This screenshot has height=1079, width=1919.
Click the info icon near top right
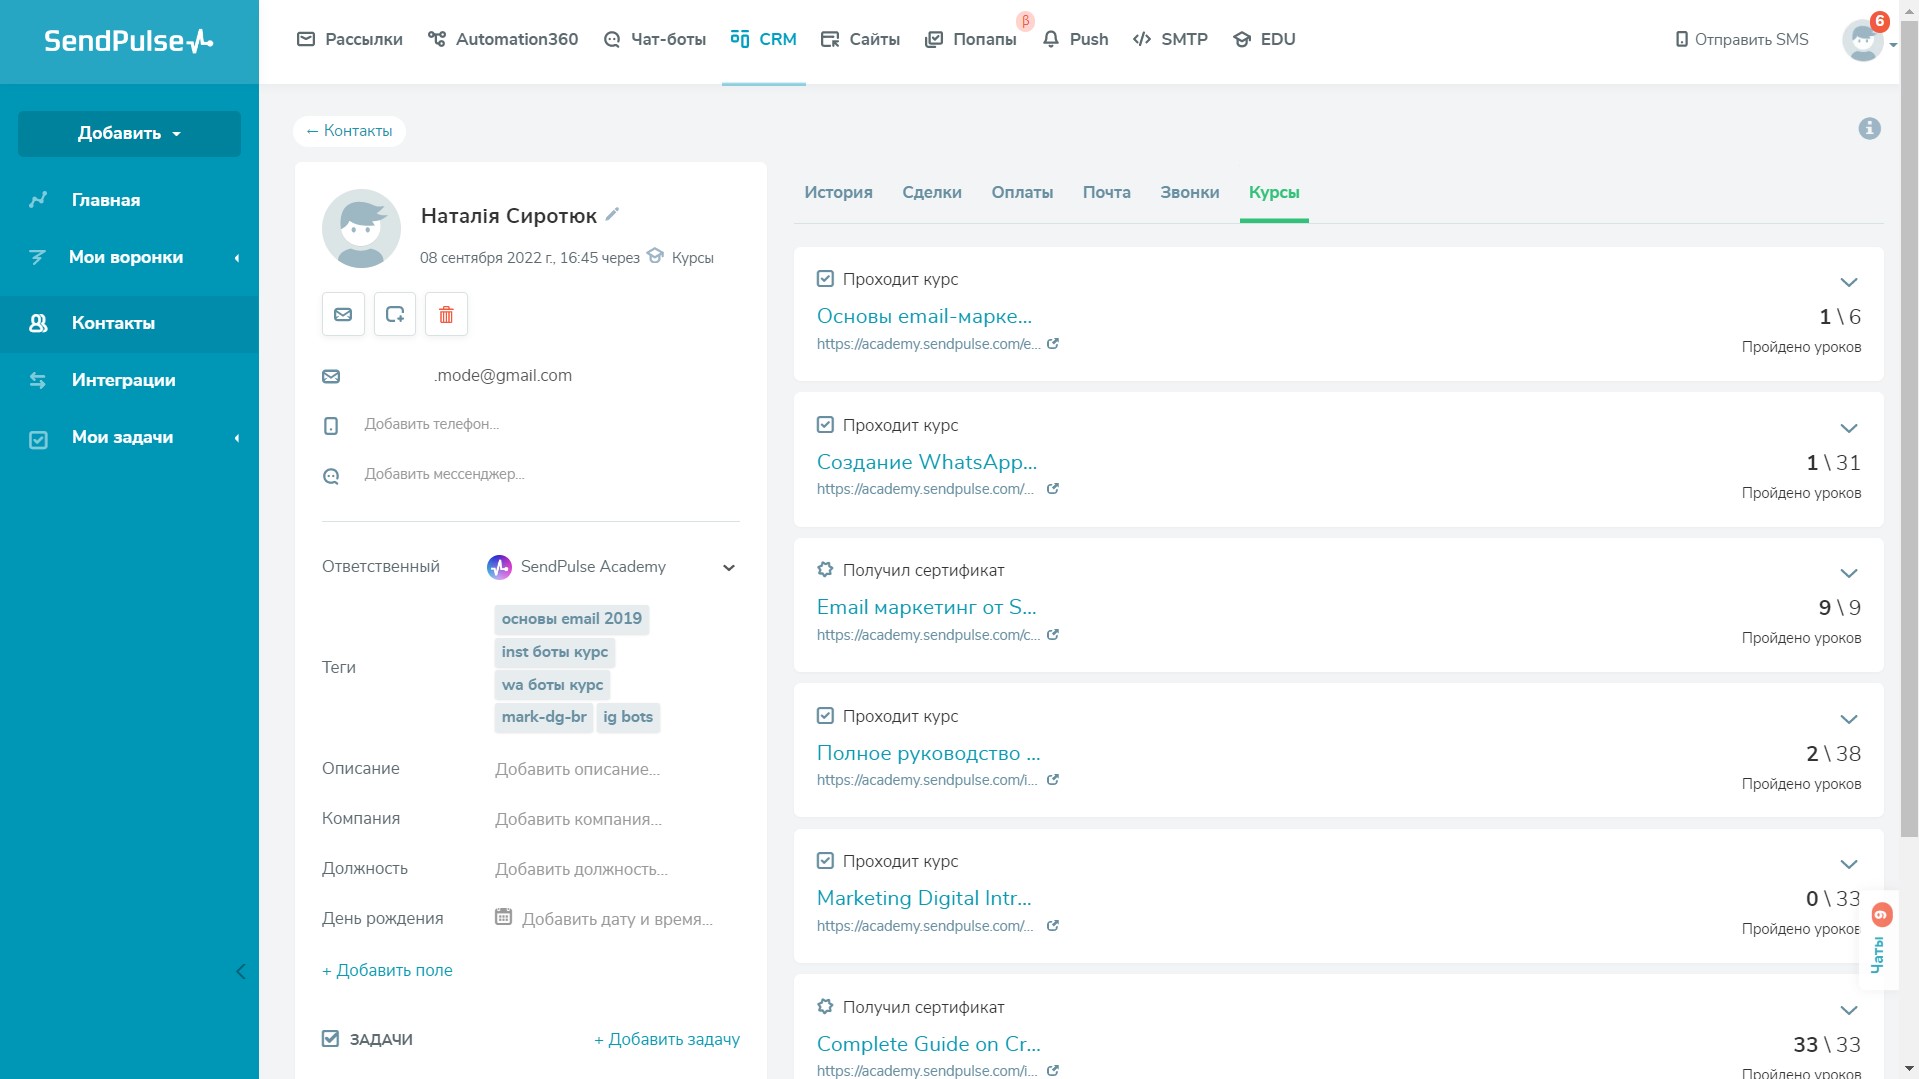point(1869,129)
